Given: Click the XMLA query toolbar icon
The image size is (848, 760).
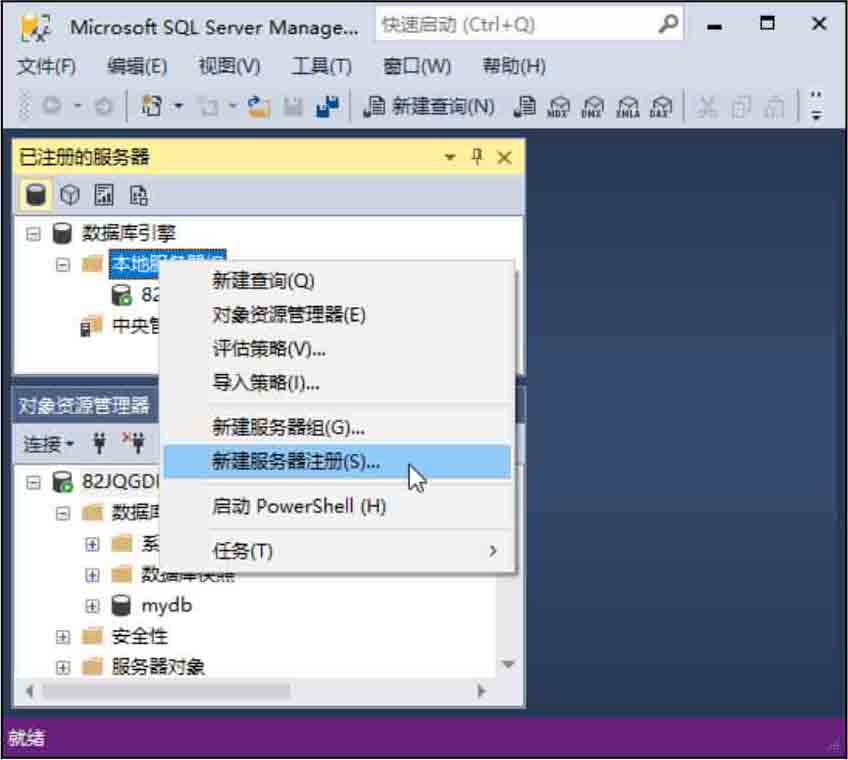Looking at the screenshot, I should click(x=627, y=106).
